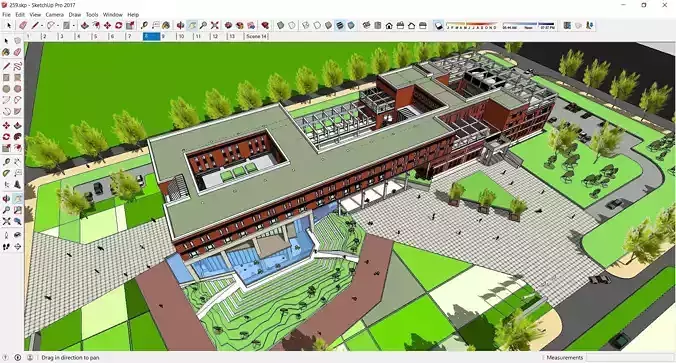Switch to scene tab 13

point(235,37)
